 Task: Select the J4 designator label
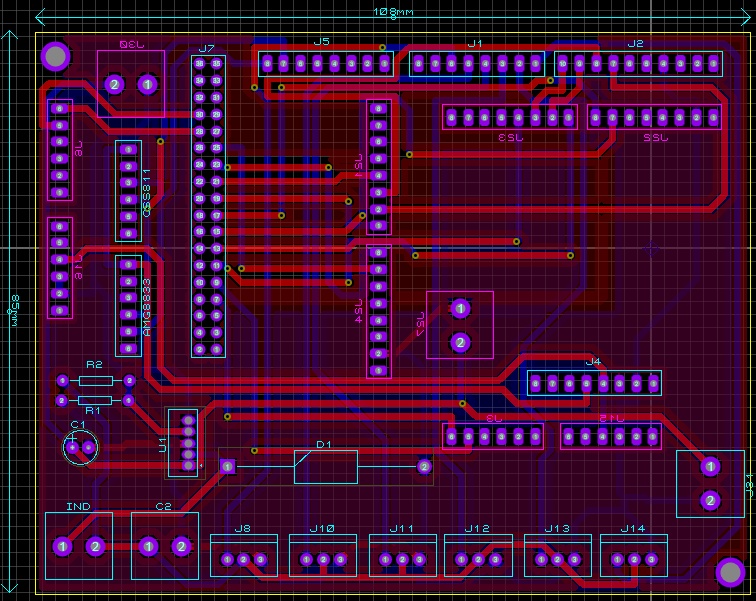593,362
